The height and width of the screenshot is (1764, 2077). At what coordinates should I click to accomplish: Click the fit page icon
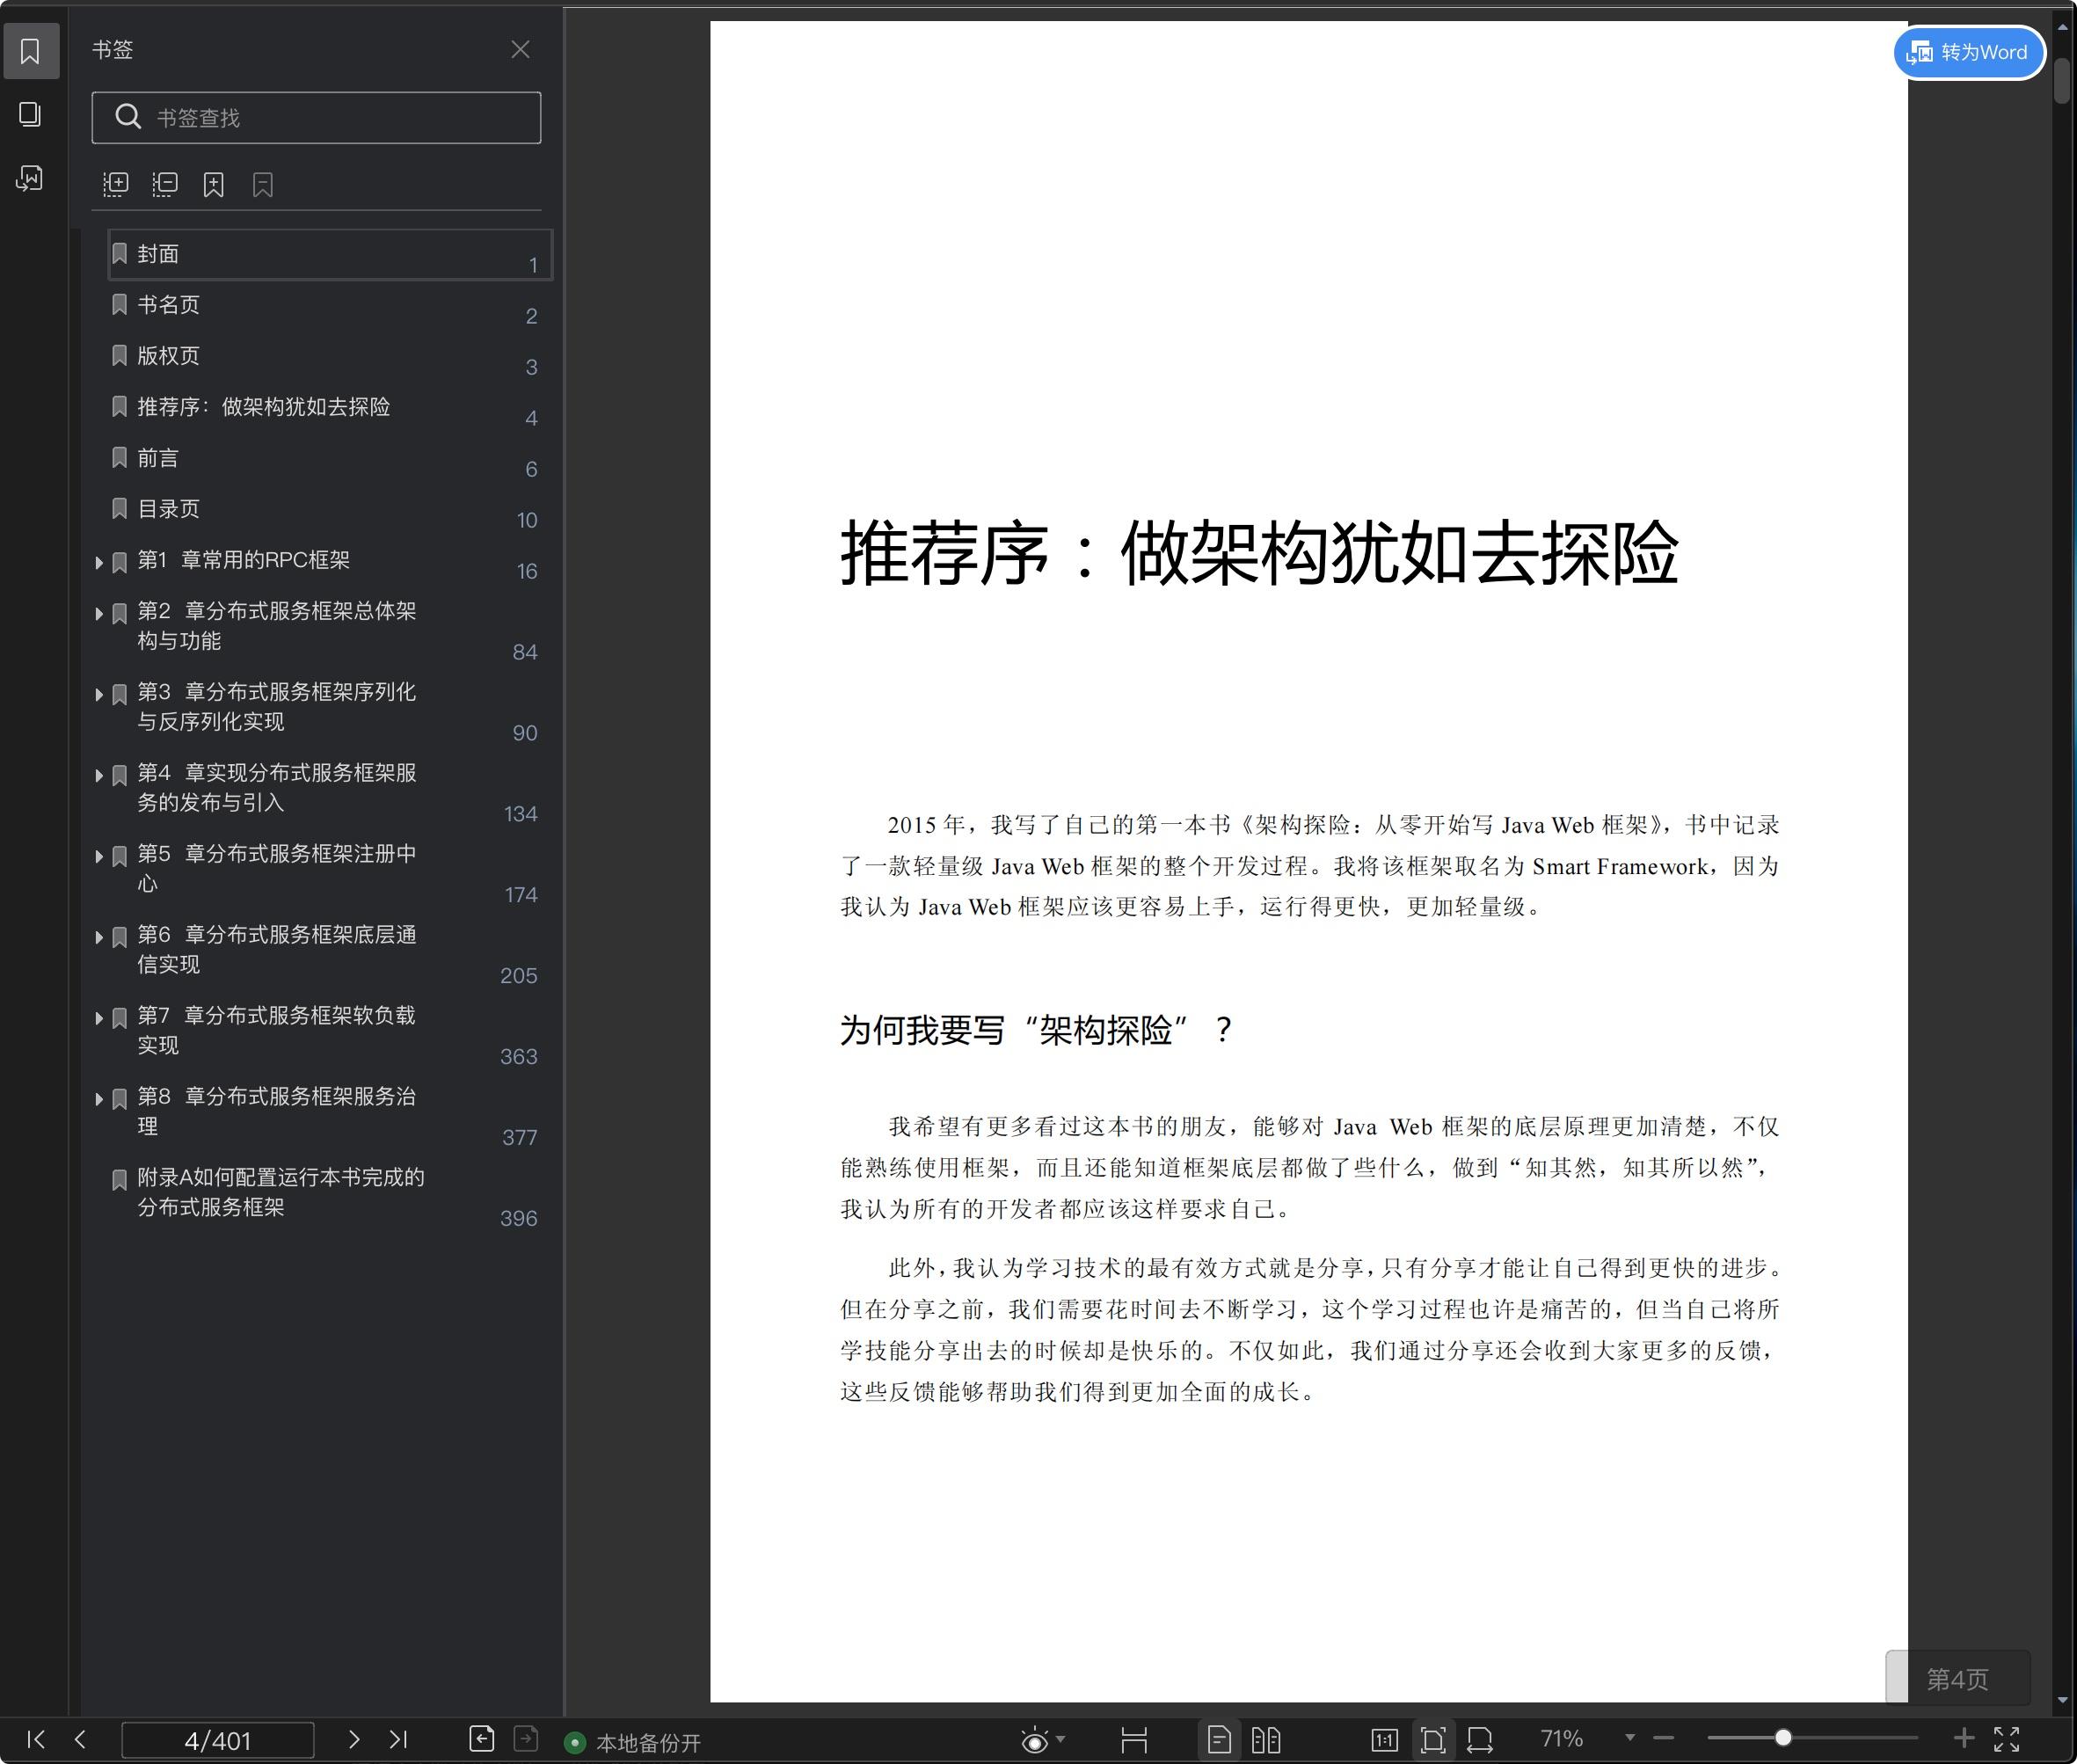1433,1740
